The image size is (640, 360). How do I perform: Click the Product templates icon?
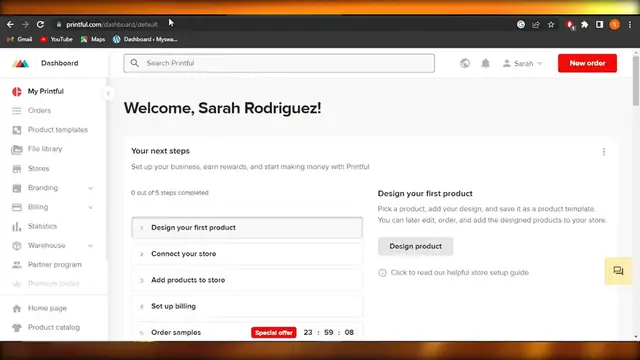[17, 130]
